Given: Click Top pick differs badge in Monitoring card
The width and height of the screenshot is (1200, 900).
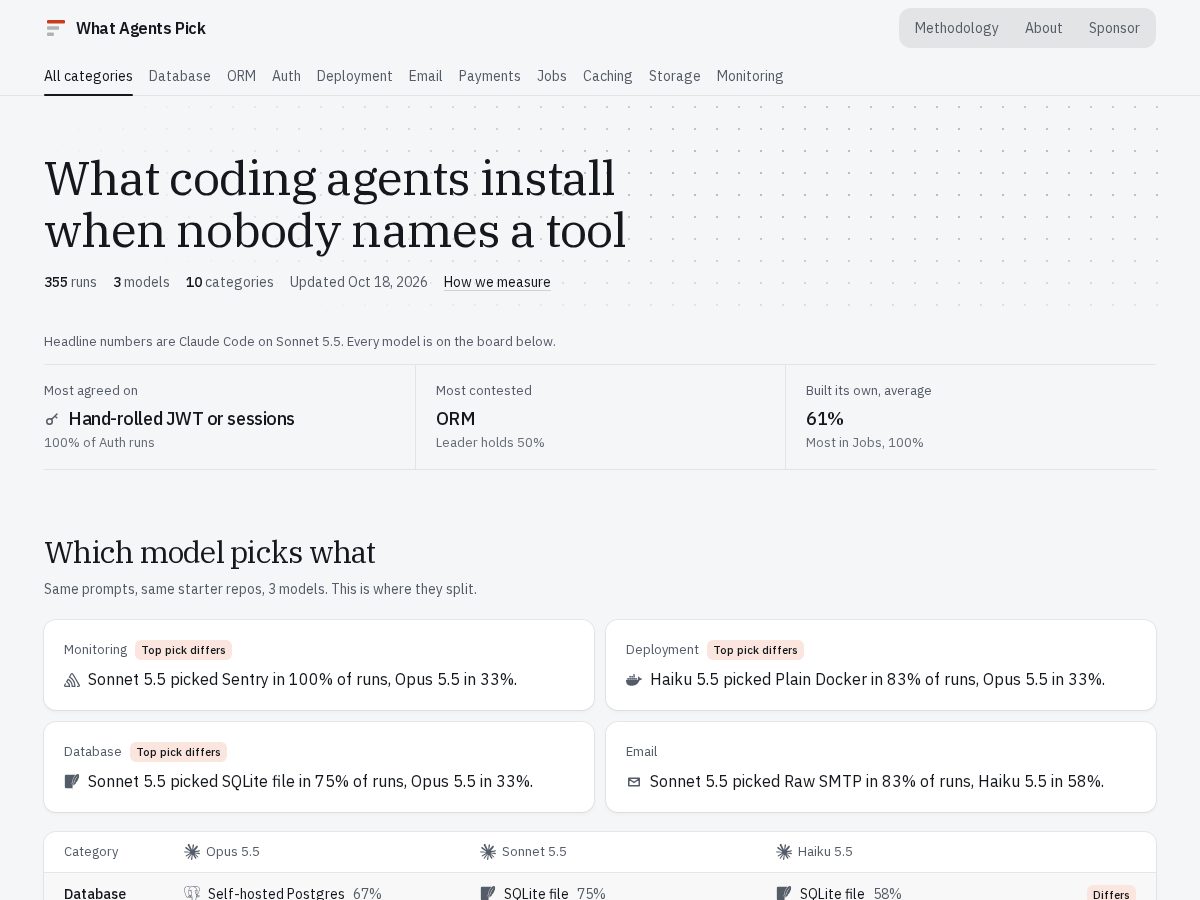Looking at the screenshot, I should (183, 650).
